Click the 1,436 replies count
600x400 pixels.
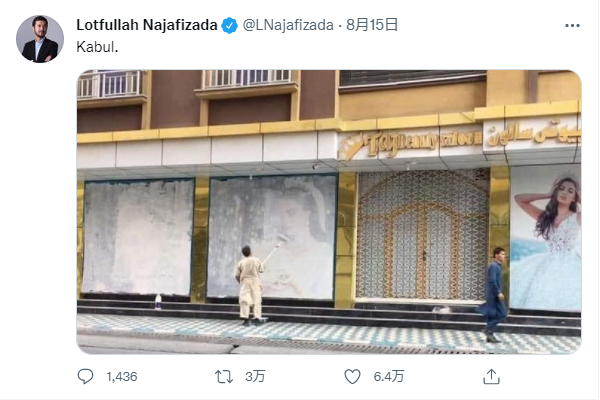(x=122, y=377)
